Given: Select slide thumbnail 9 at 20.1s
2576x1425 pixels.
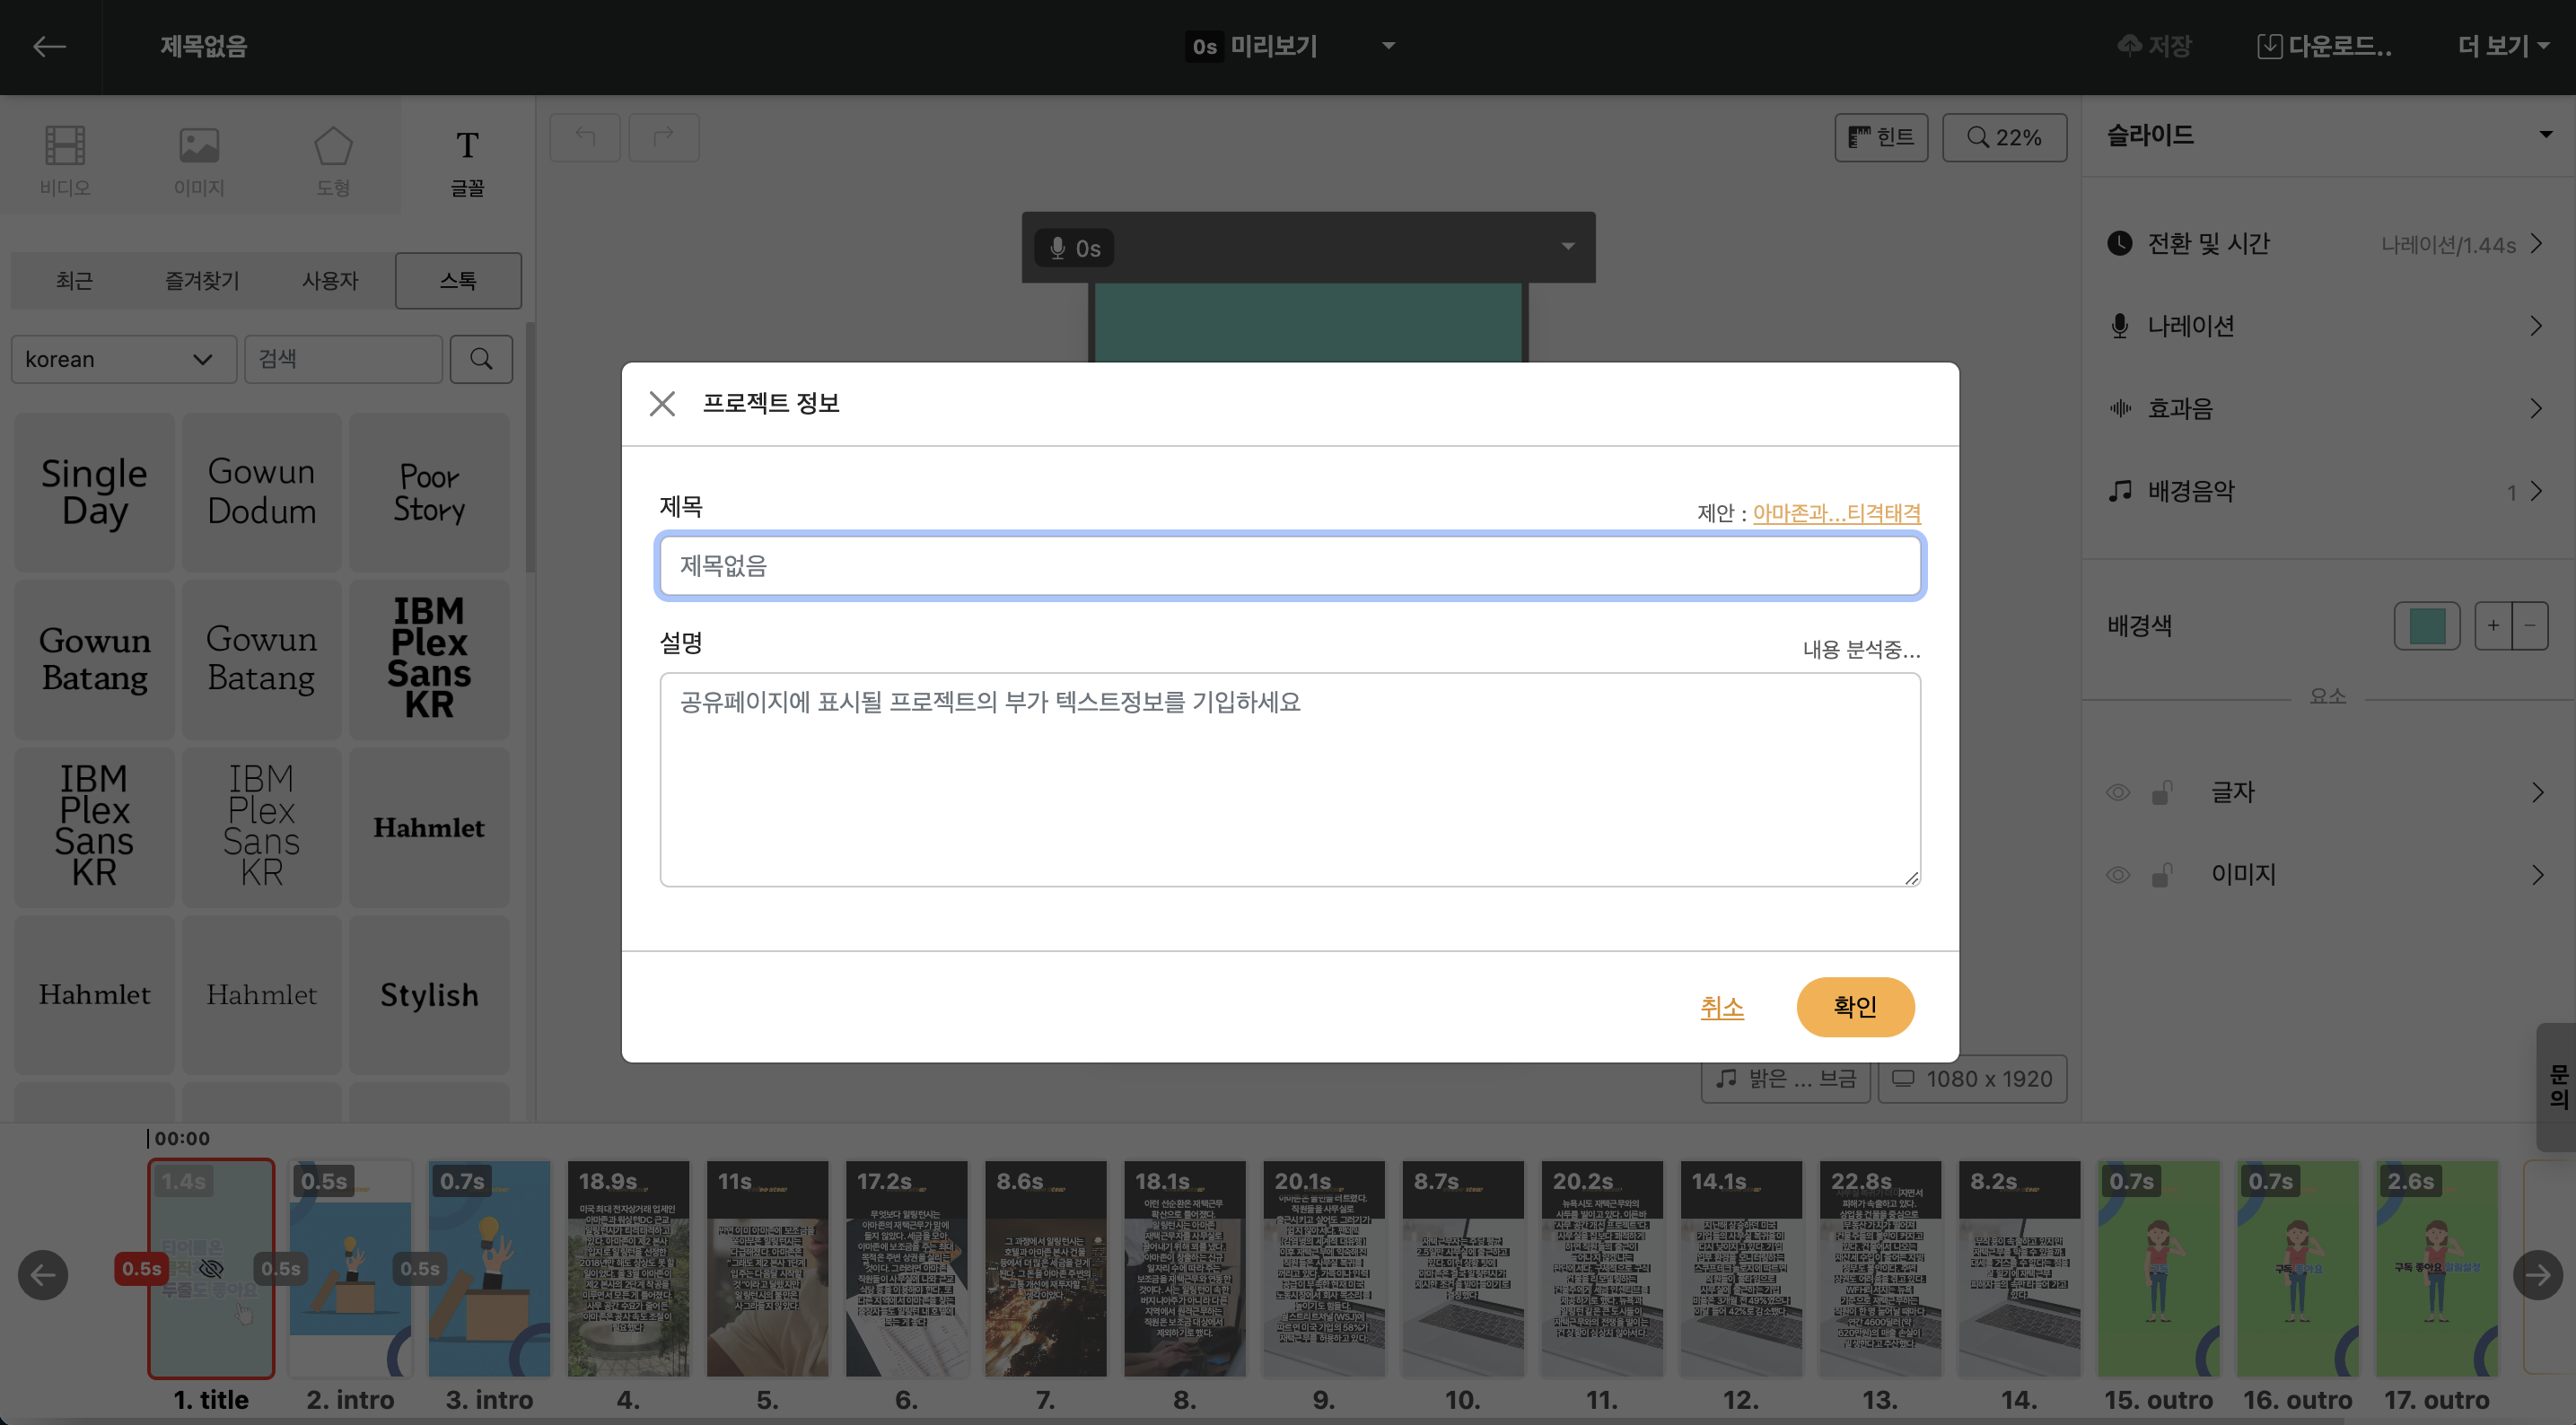Looking at the screenshot, I should 1324,1268.
